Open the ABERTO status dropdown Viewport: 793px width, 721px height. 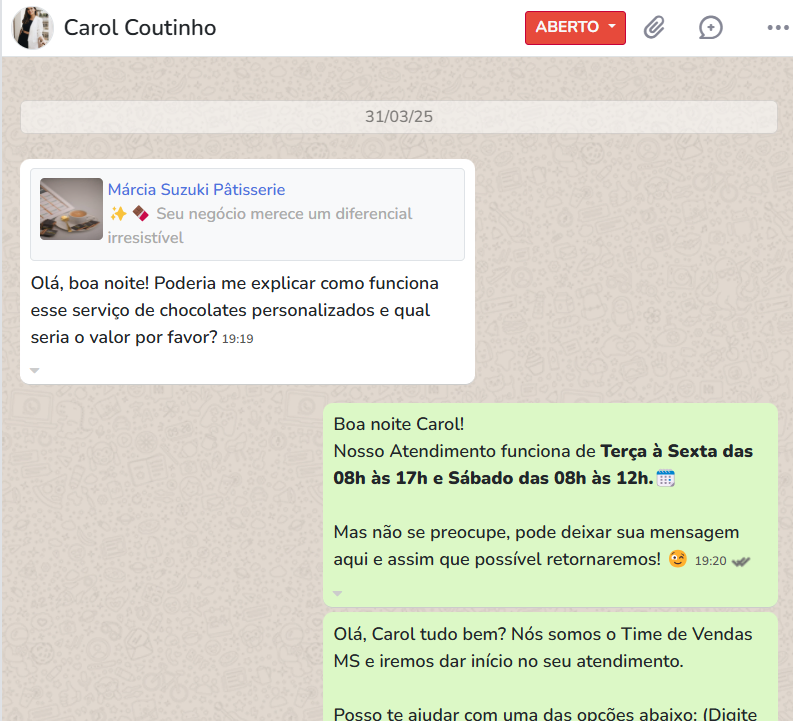point(575,28)
